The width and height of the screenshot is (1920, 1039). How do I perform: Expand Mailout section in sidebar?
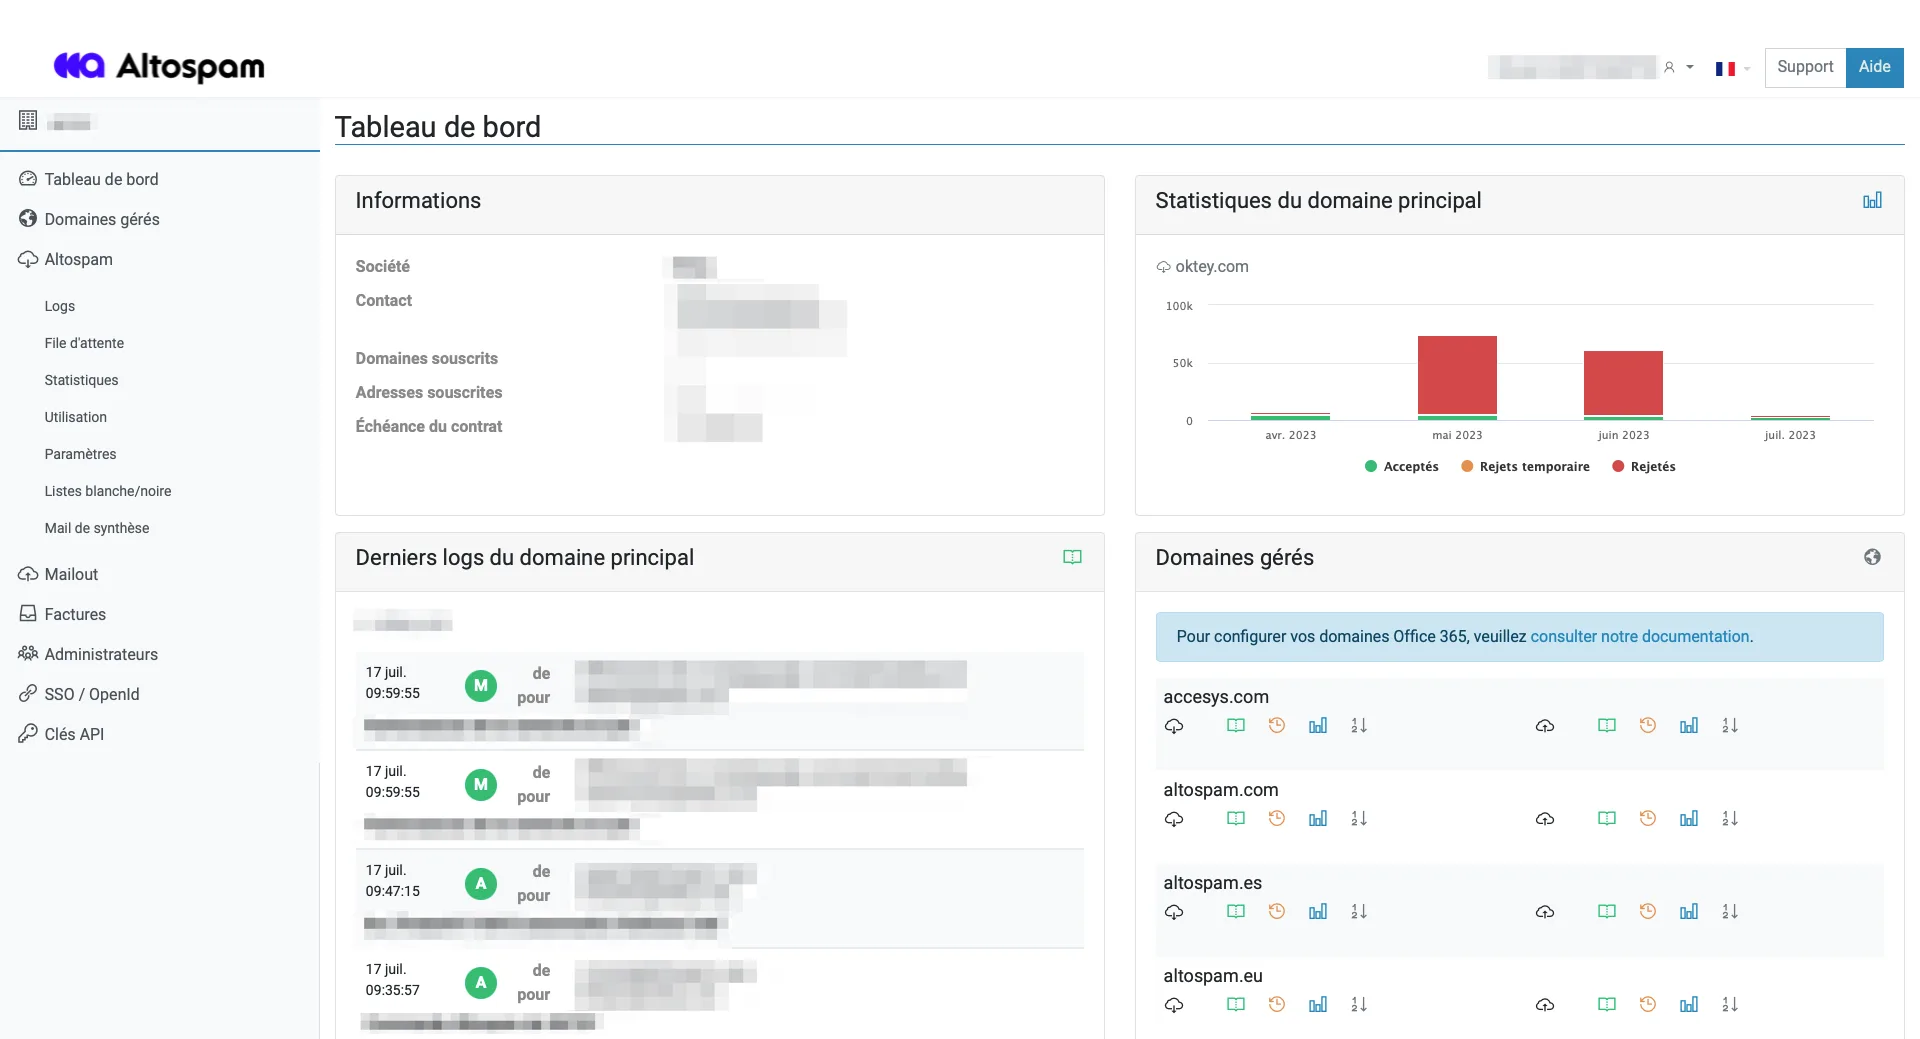point(71,575)
